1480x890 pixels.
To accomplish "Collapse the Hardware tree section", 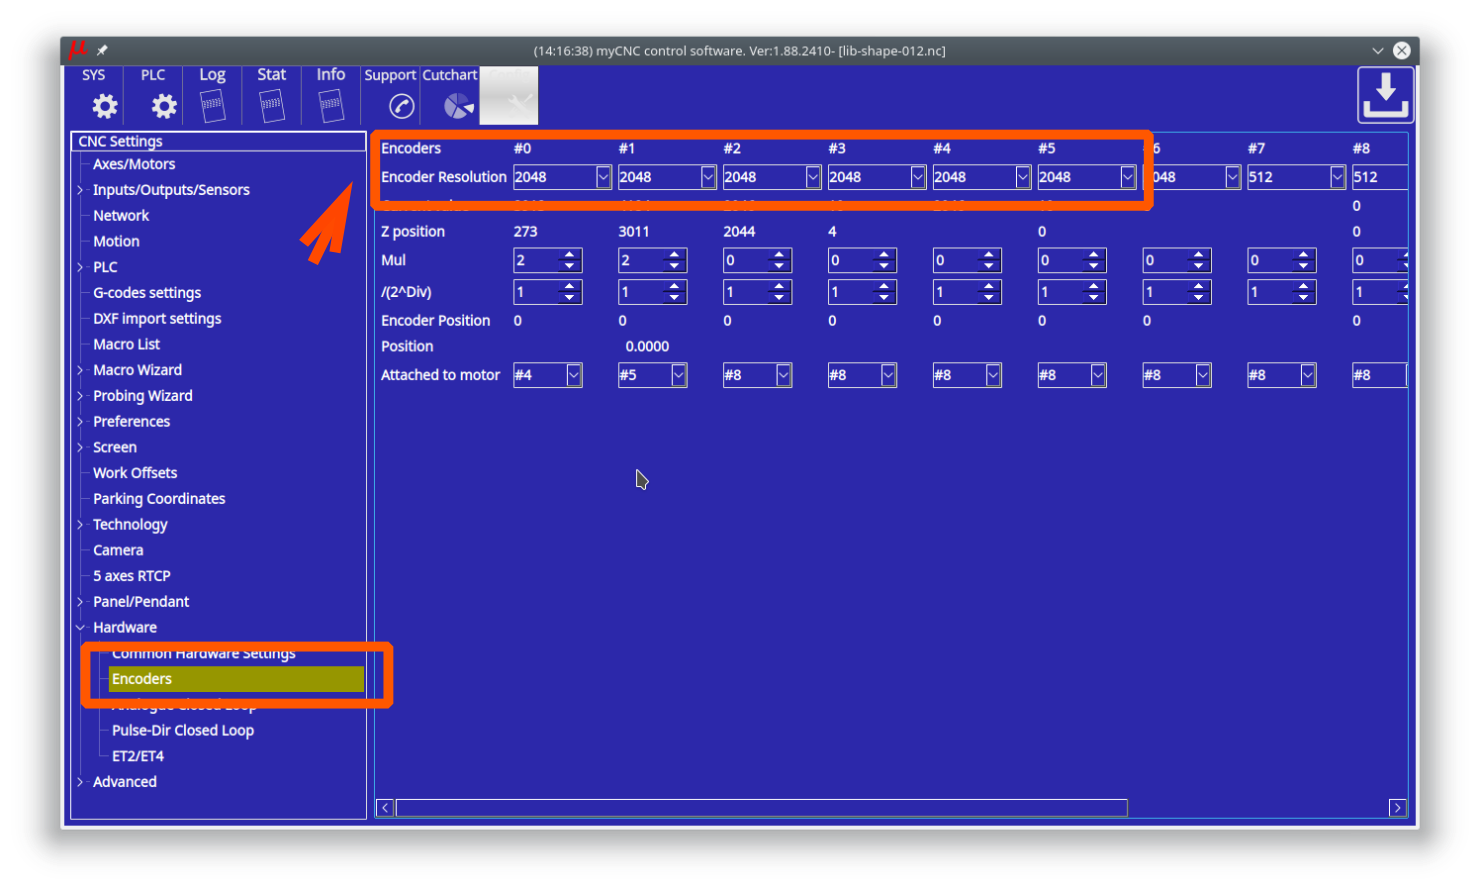I will [x=80, y=628].
